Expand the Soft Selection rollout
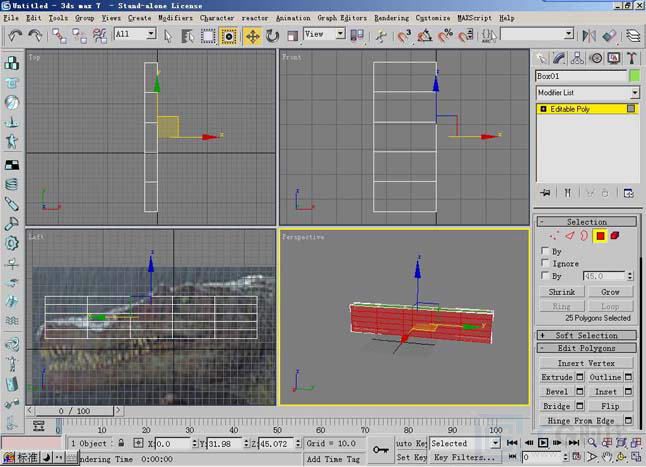This screenshot has width=646, height=467. pyautogui.click(x=586, y=335)
